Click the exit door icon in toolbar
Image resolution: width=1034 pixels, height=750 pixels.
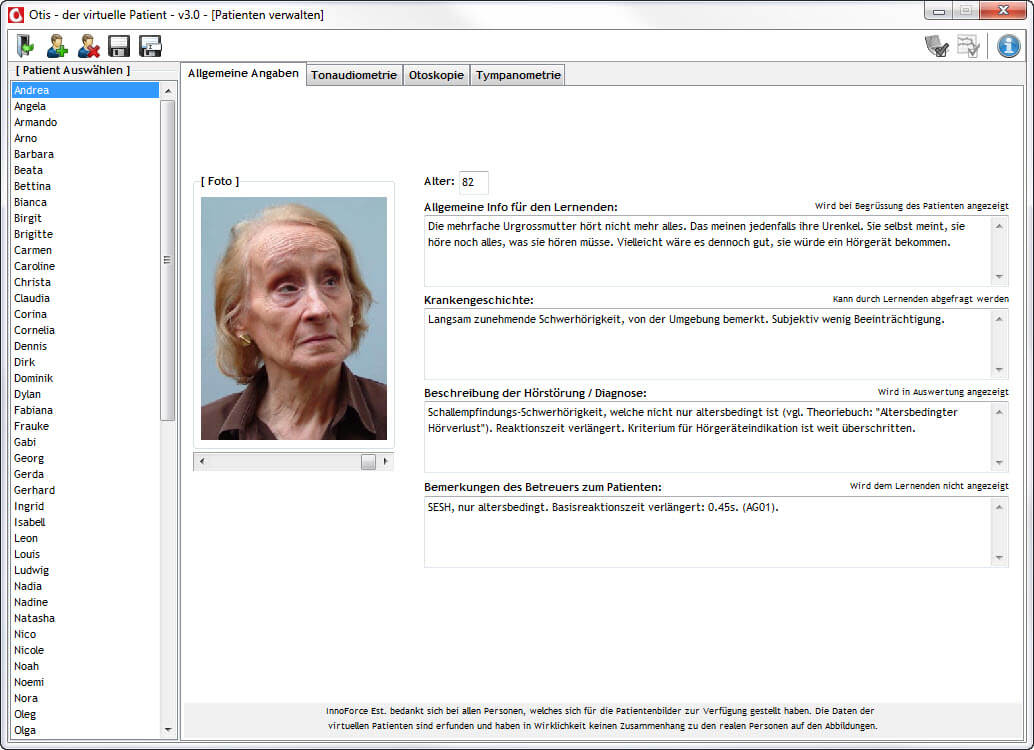[x=26, y=45]
